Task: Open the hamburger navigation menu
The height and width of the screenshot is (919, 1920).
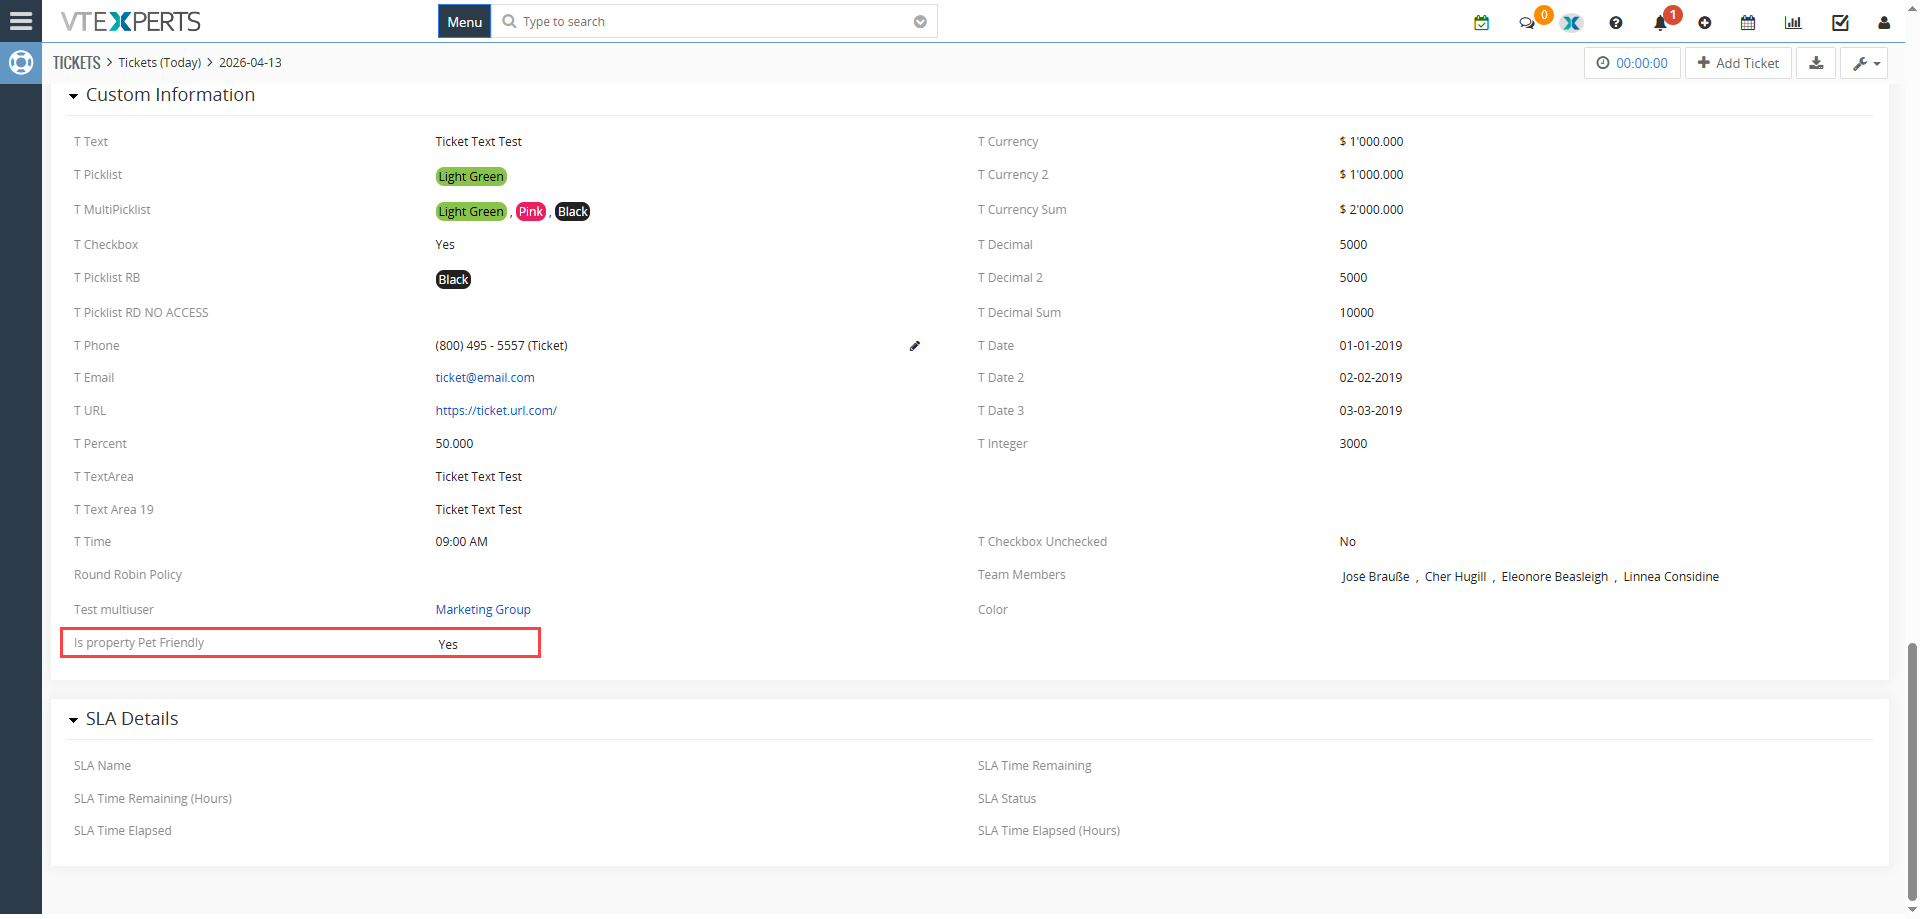Action: (20, 21)
